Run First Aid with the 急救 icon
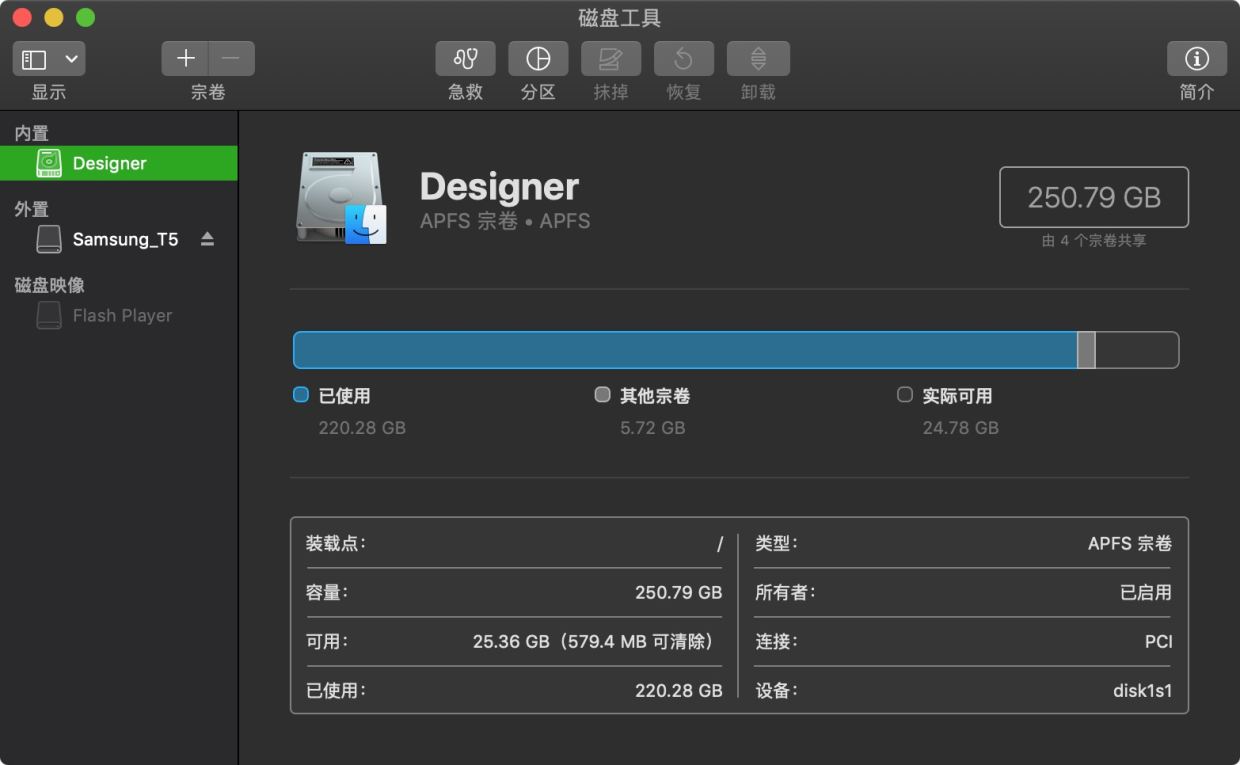 coord(465,59)
